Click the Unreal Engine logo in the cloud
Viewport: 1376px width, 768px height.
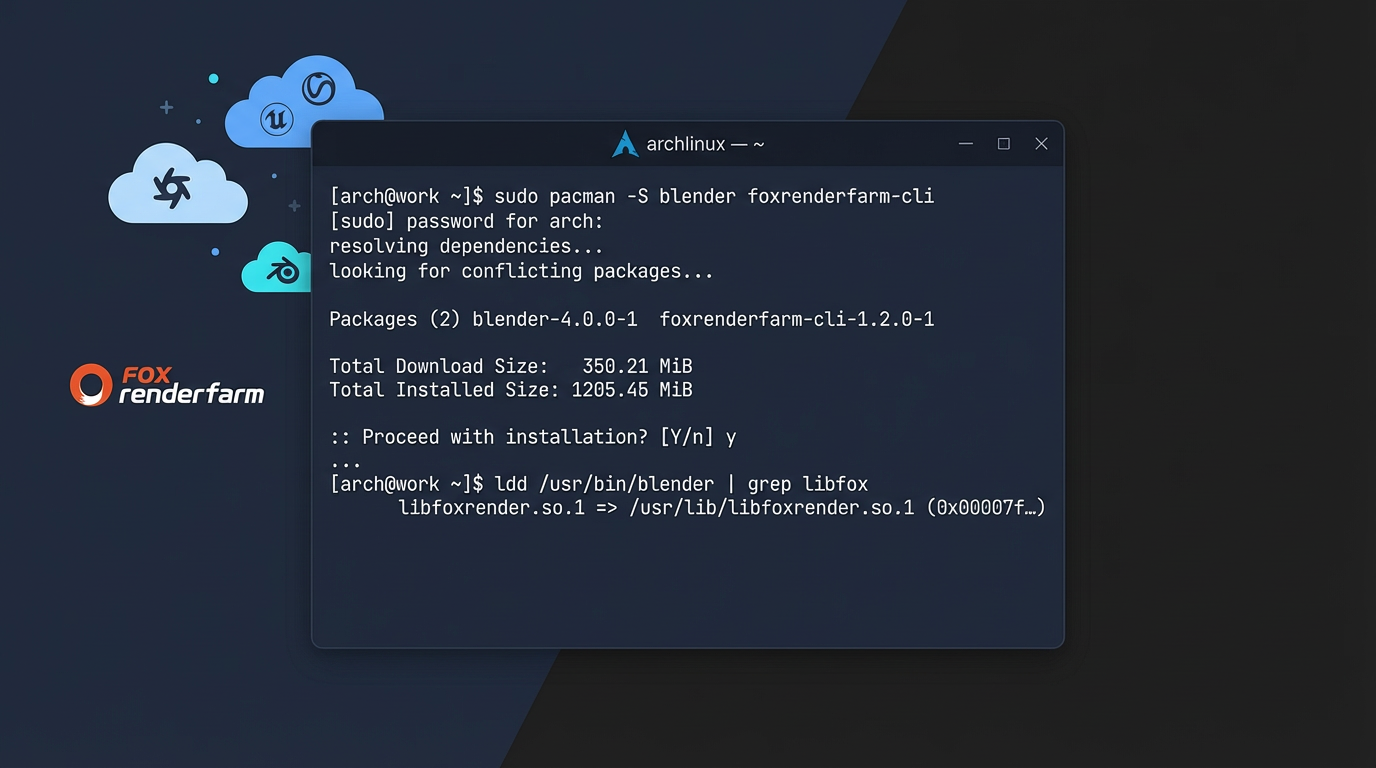pos(275,120)
